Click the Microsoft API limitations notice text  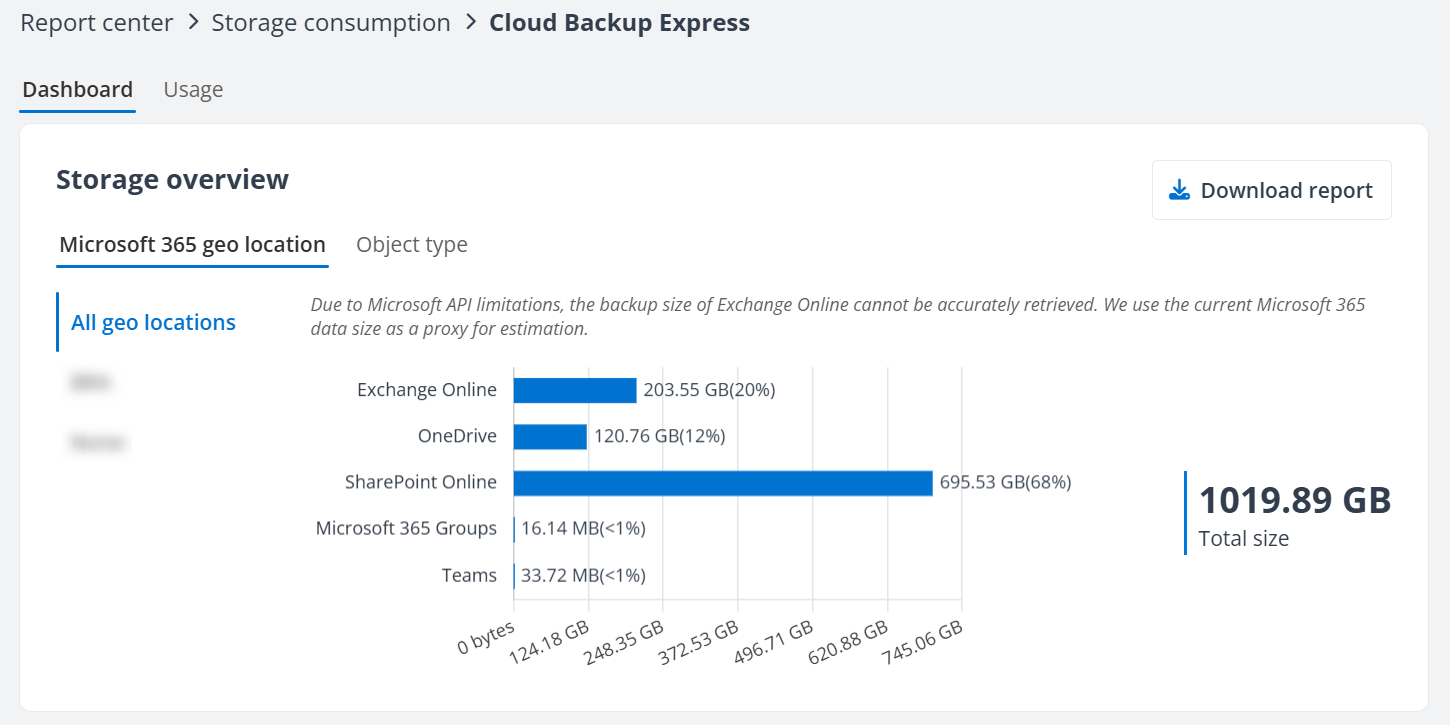(840, 314)
